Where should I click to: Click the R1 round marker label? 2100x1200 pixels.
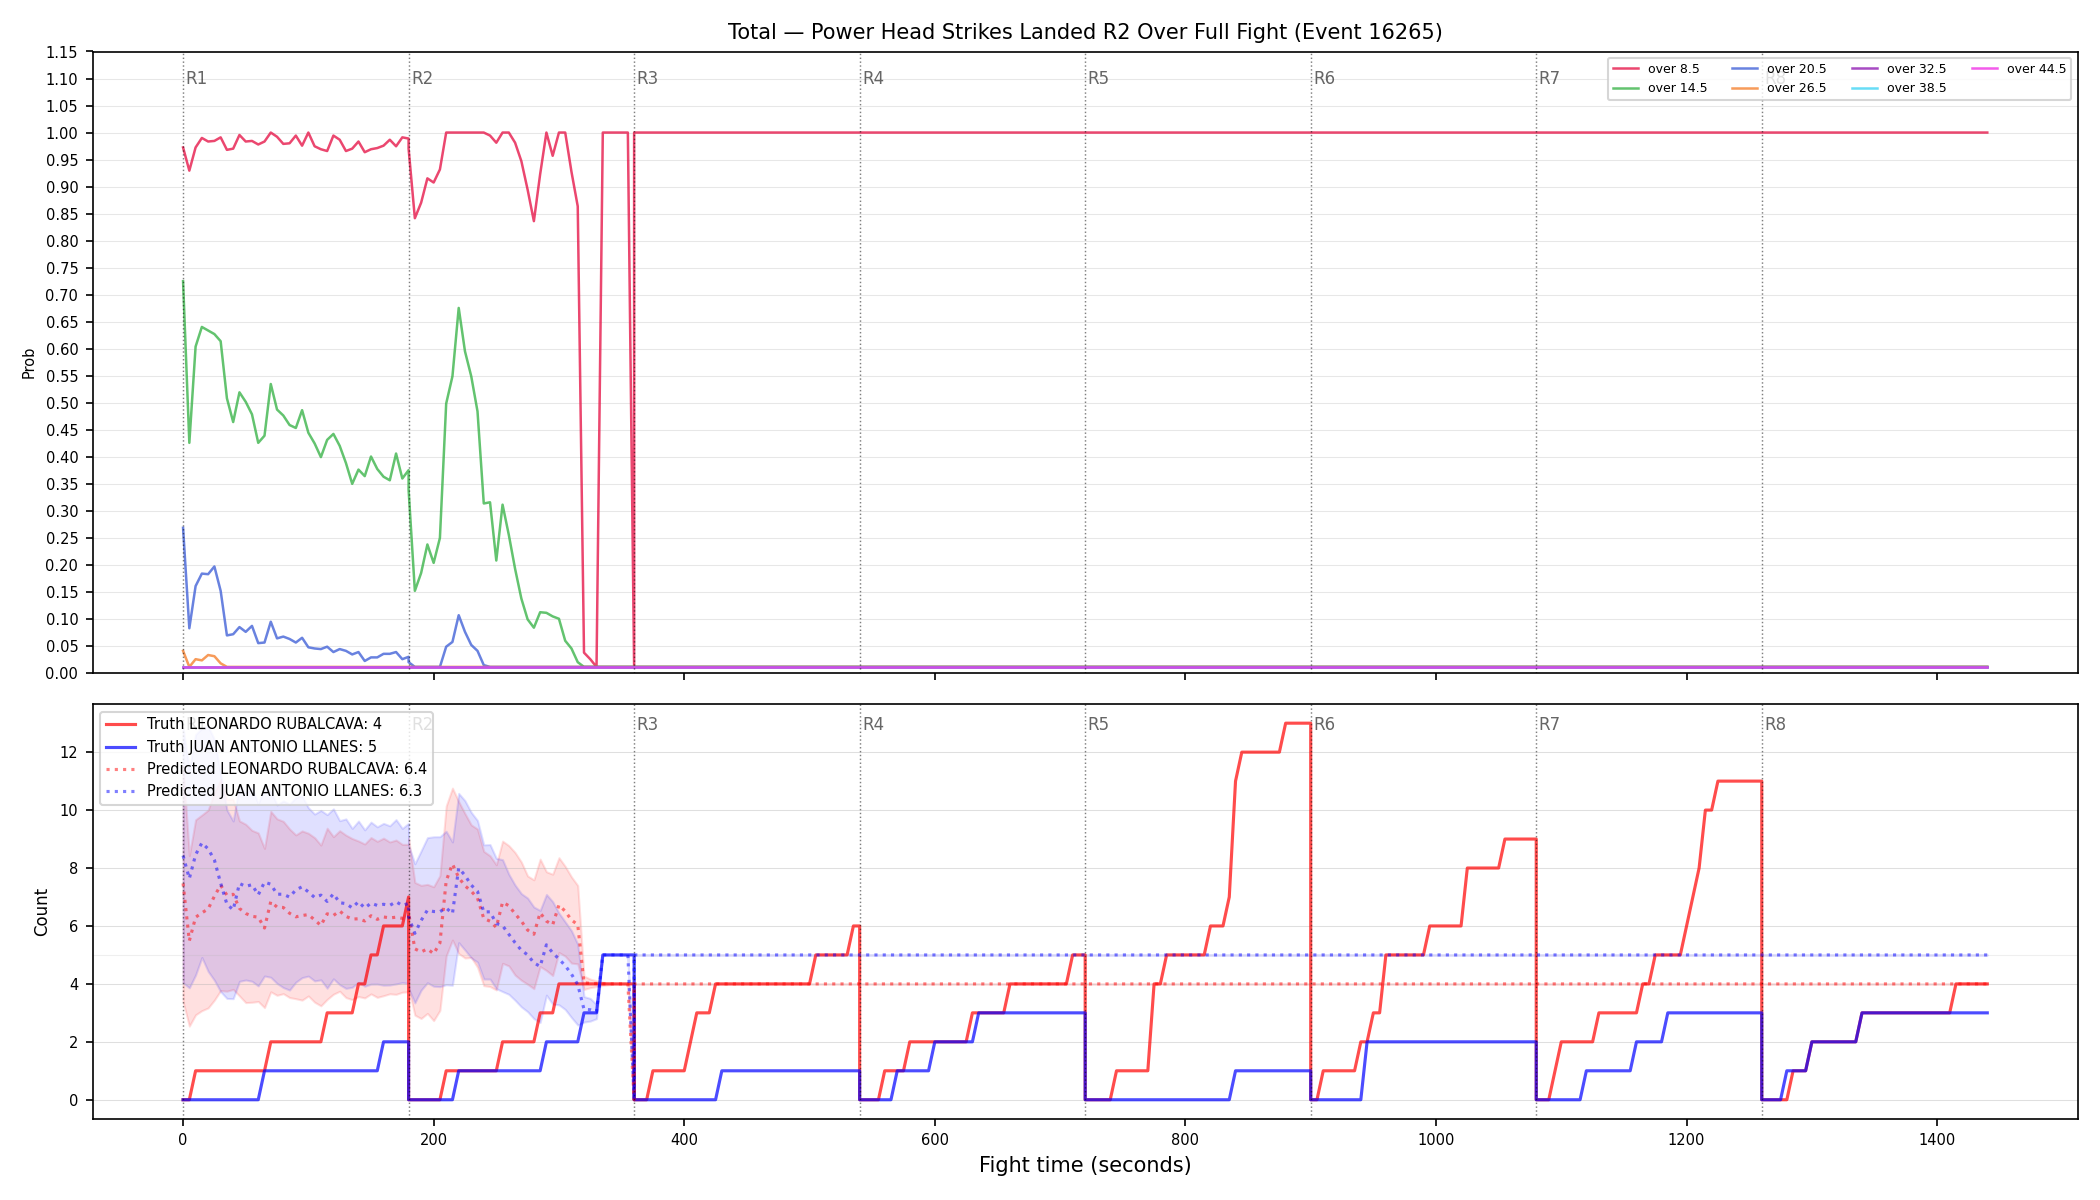coord(197,78)
